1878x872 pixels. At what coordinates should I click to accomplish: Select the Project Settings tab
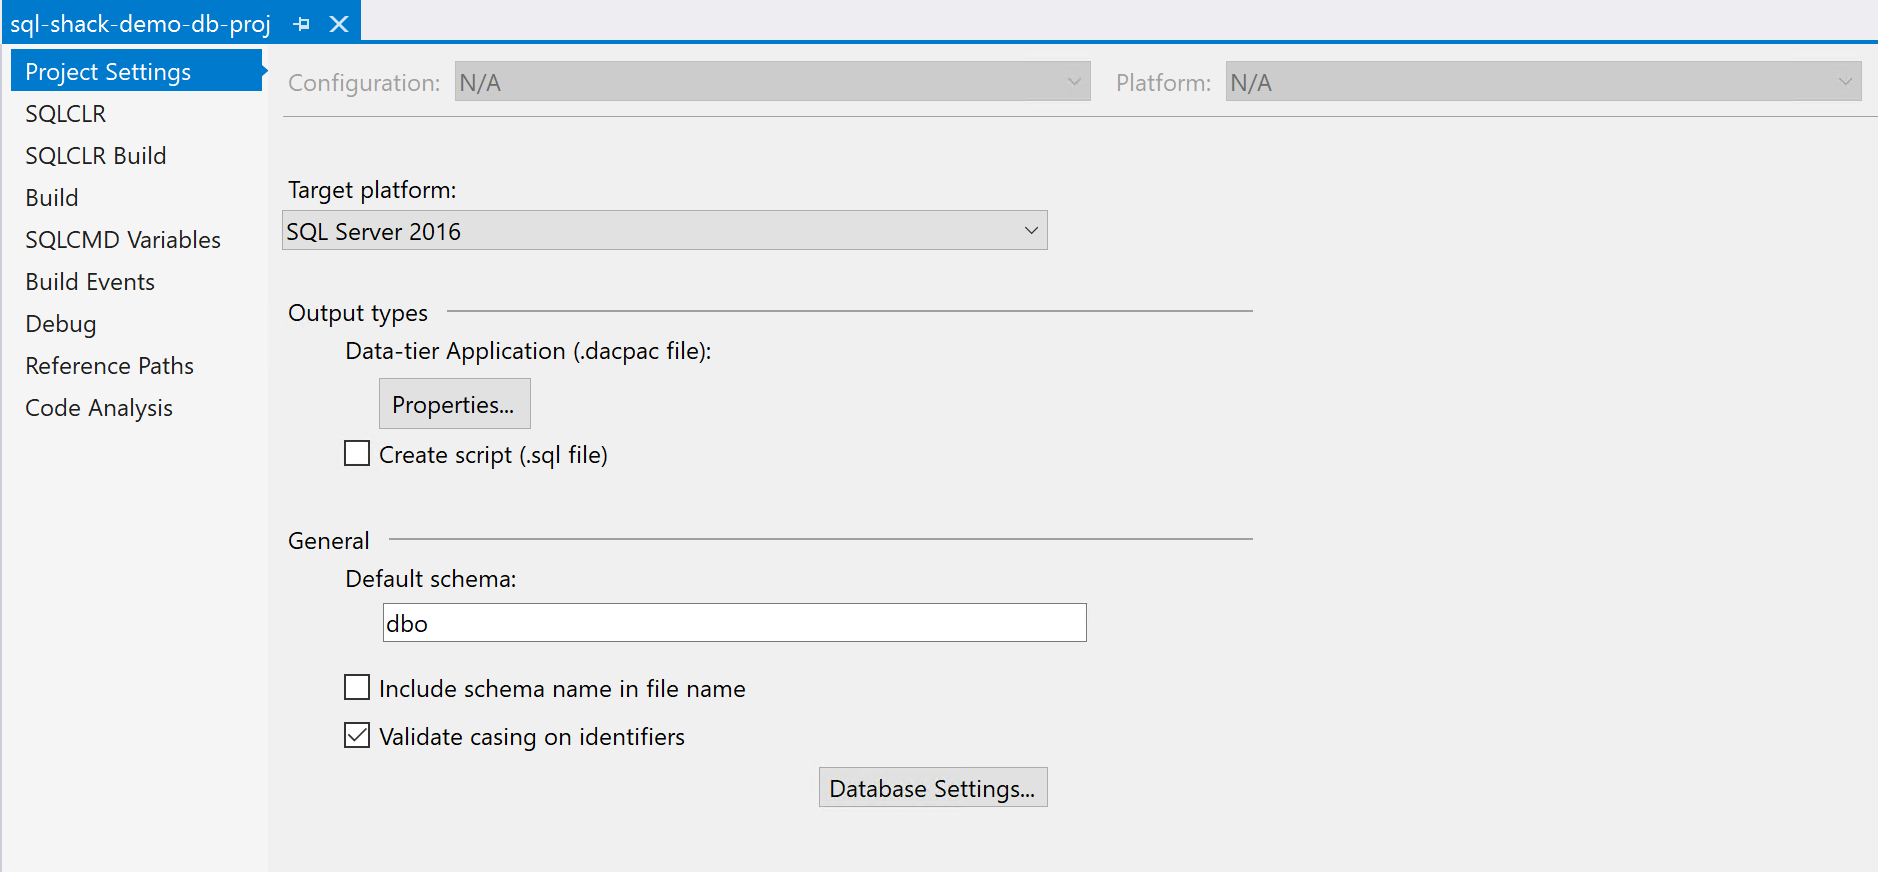[108, 72]
